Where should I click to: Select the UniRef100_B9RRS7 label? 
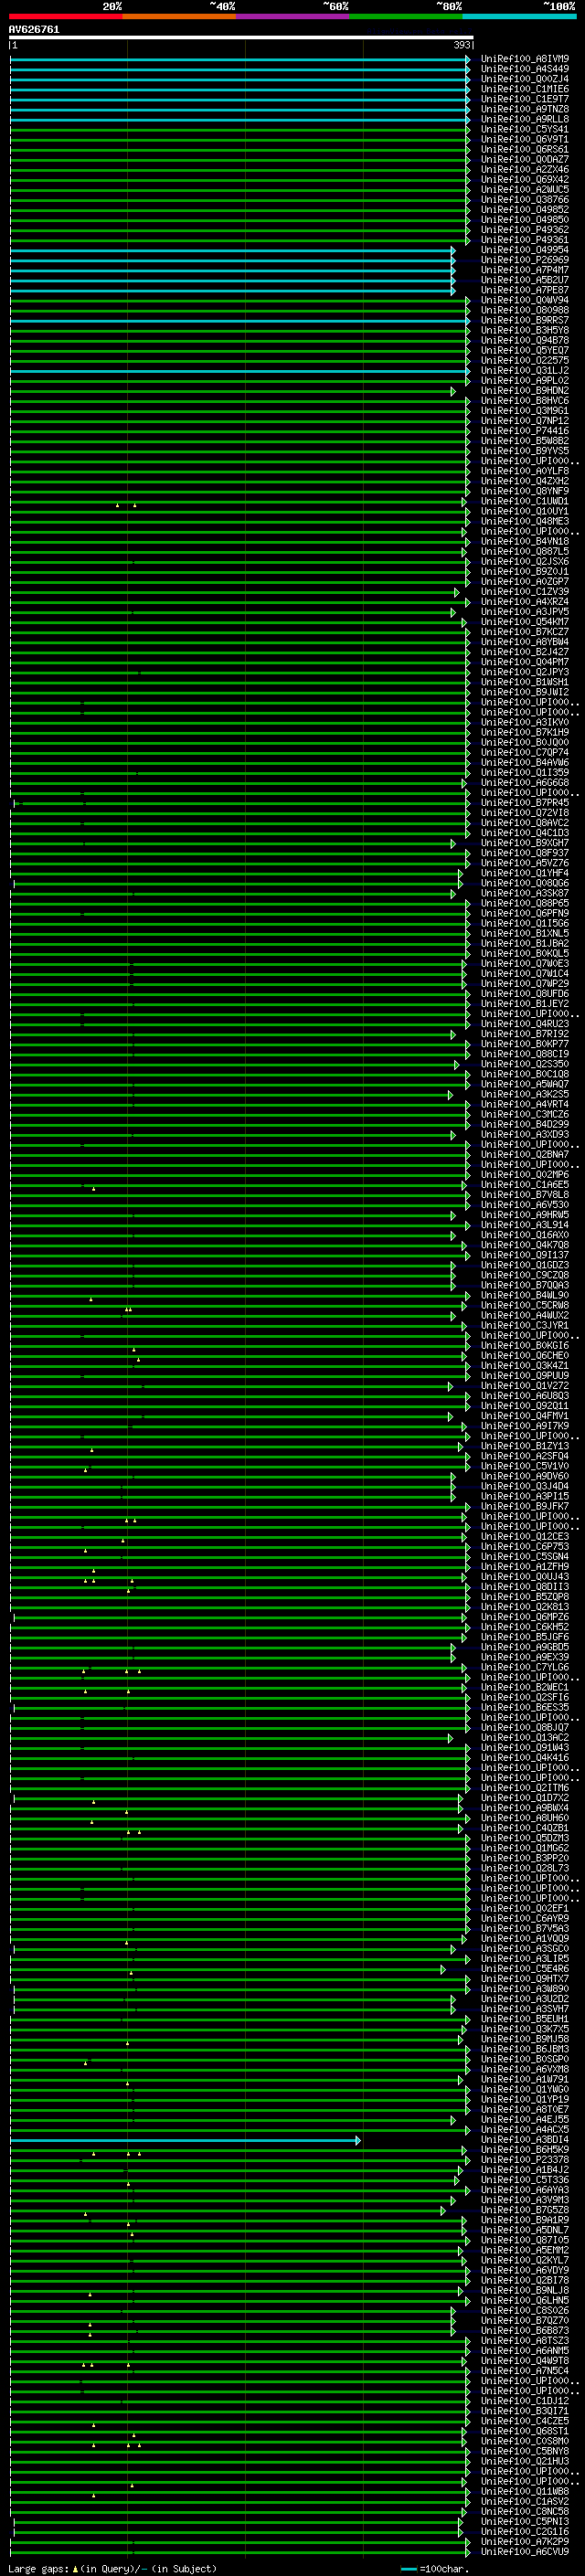pos(525,320)
